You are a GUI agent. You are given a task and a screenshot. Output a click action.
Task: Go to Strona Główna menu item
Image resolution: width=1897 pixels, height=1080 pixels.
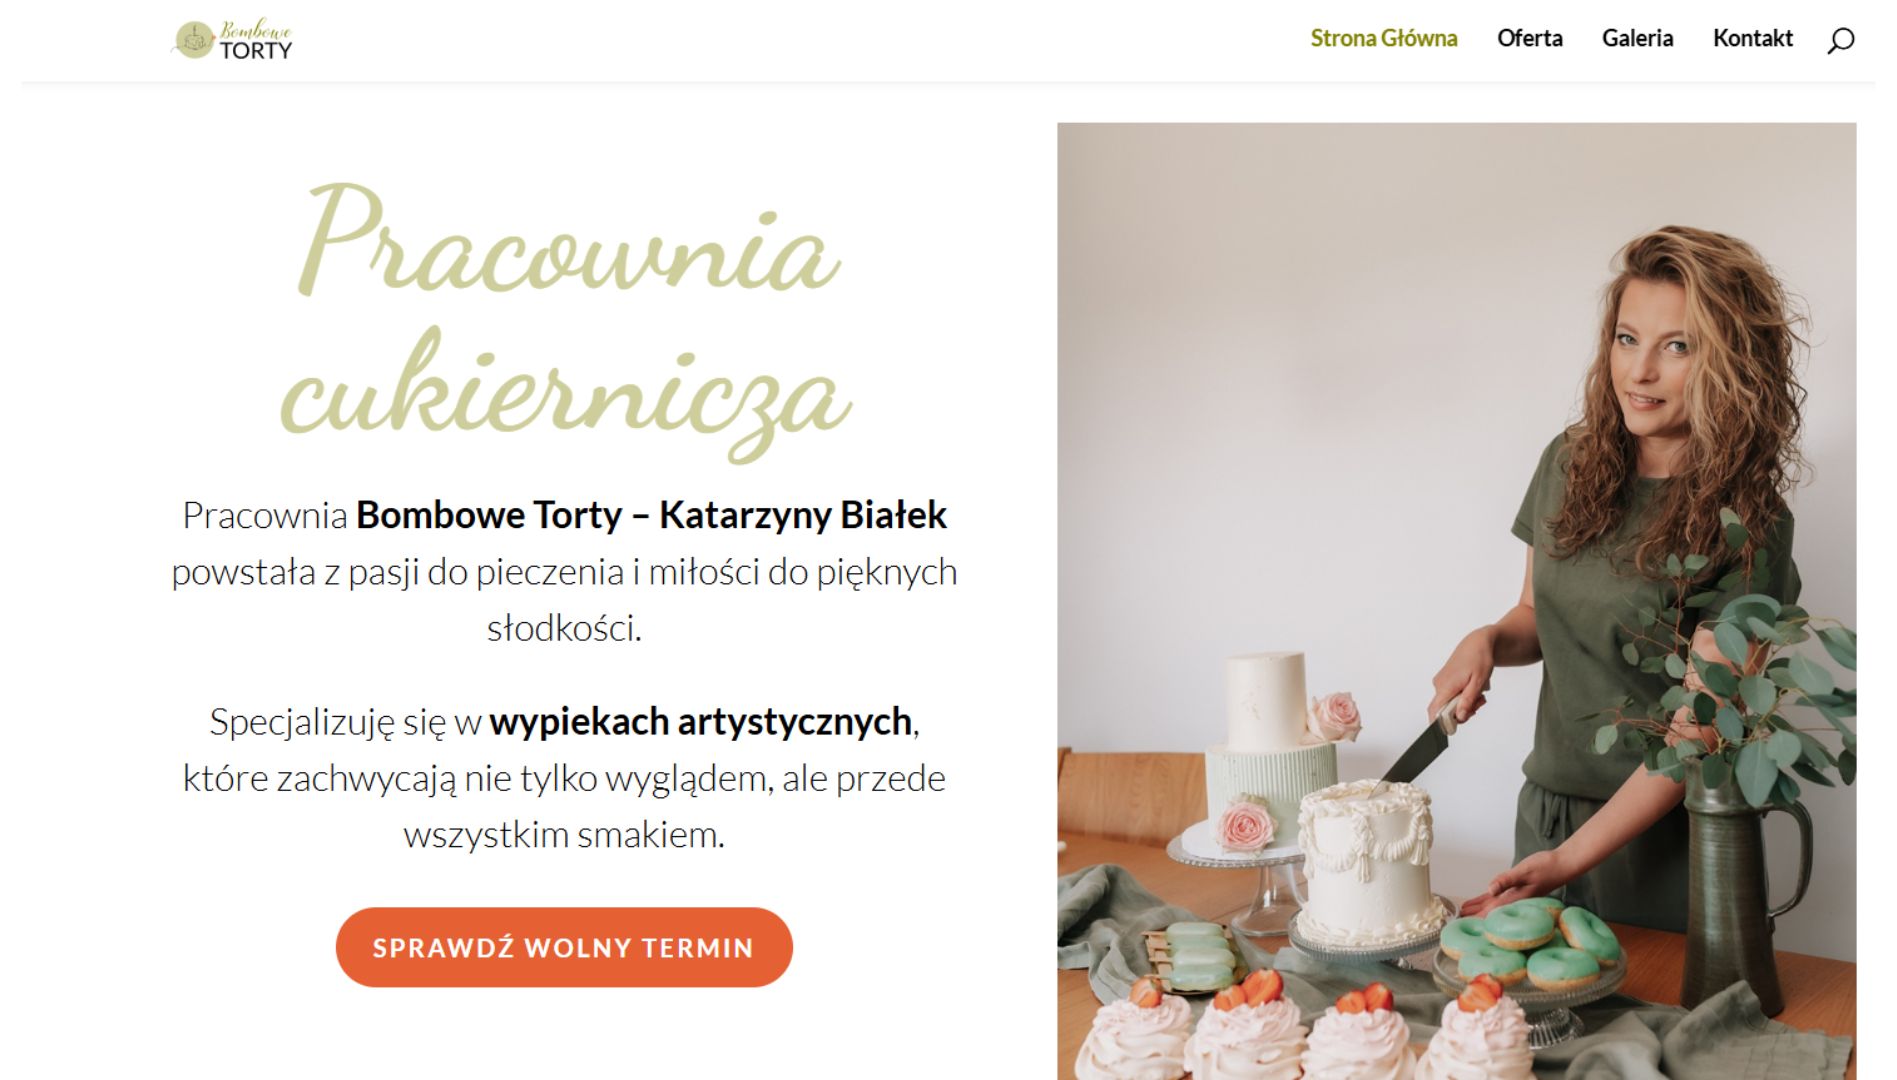[1383, 38]
